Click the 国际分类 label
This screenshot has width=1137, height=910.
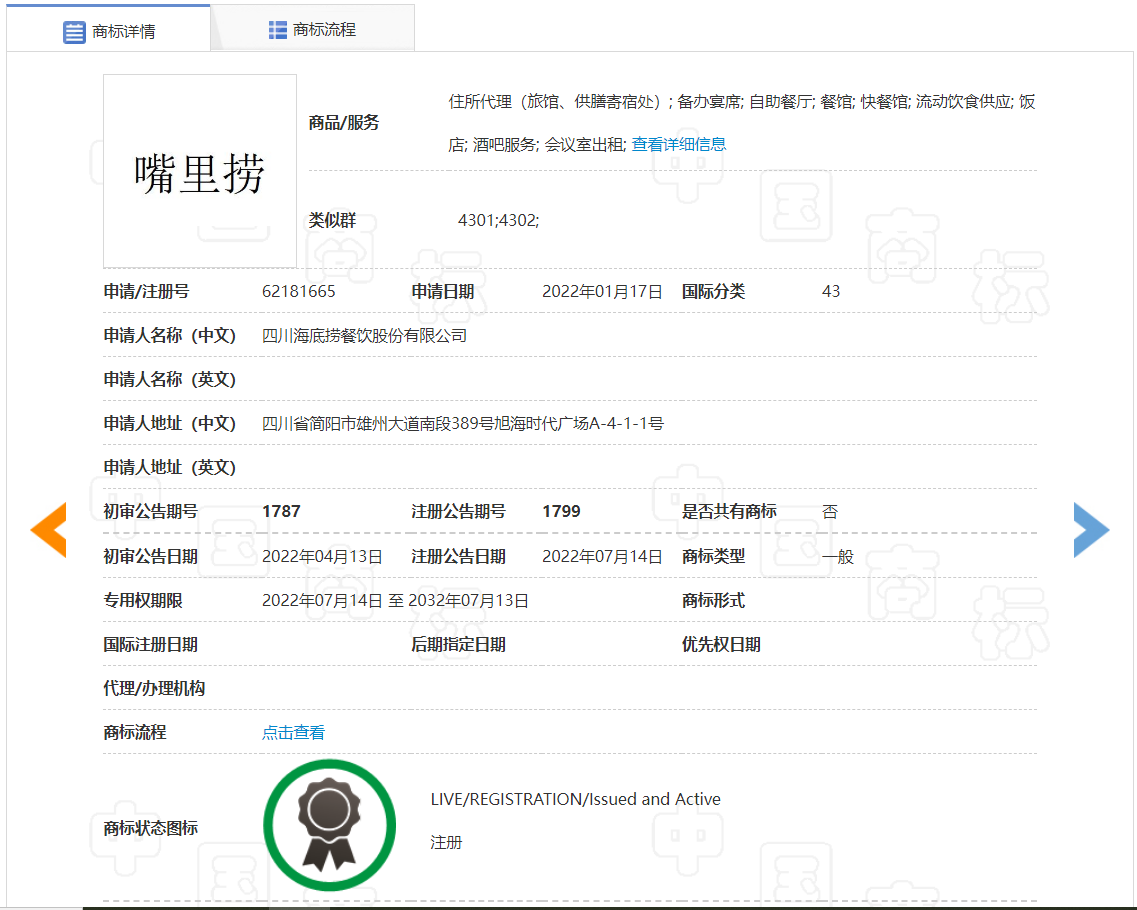[x=714, y=291]
